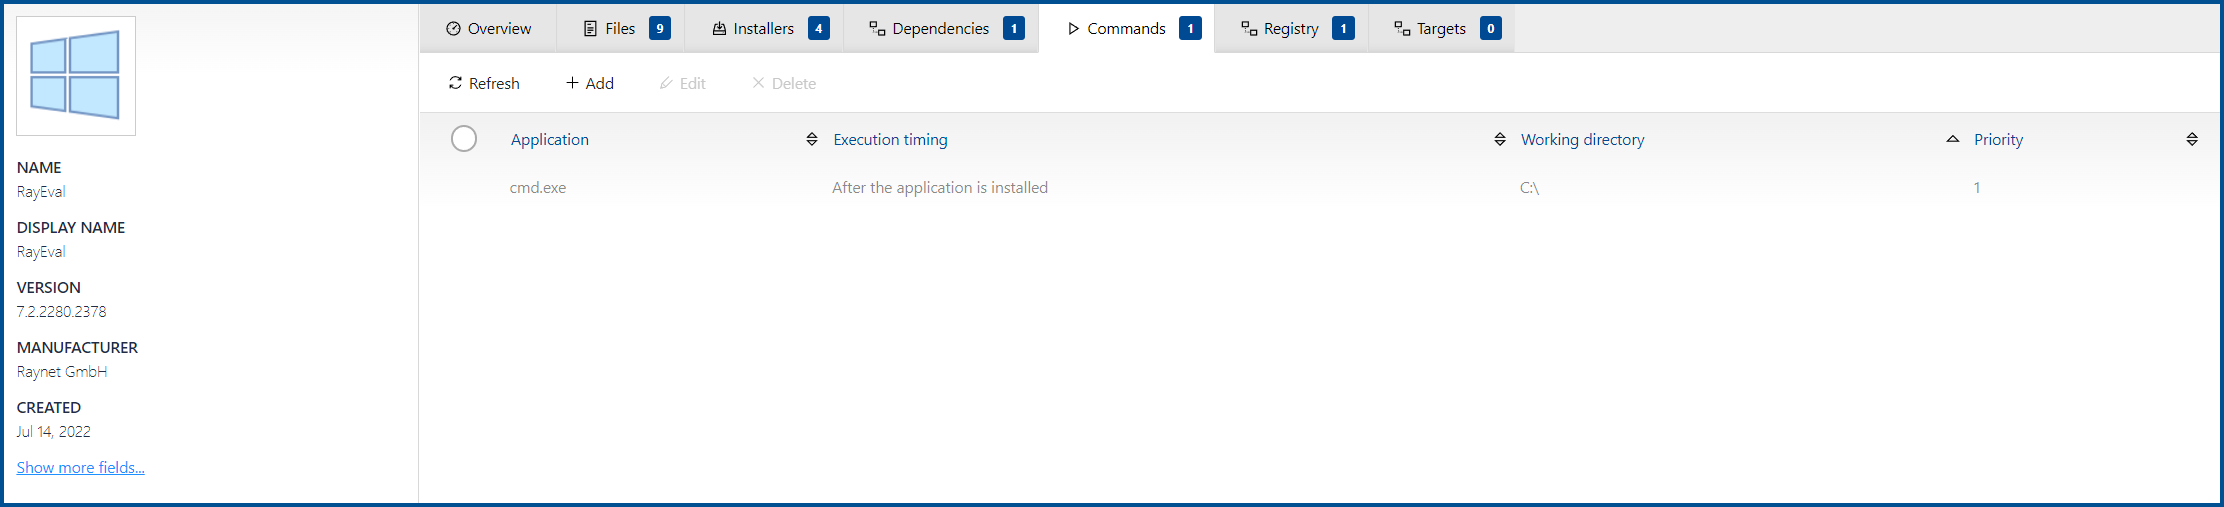
Task: Click 'After the application is installed' cell
Action: coord(940,188)
